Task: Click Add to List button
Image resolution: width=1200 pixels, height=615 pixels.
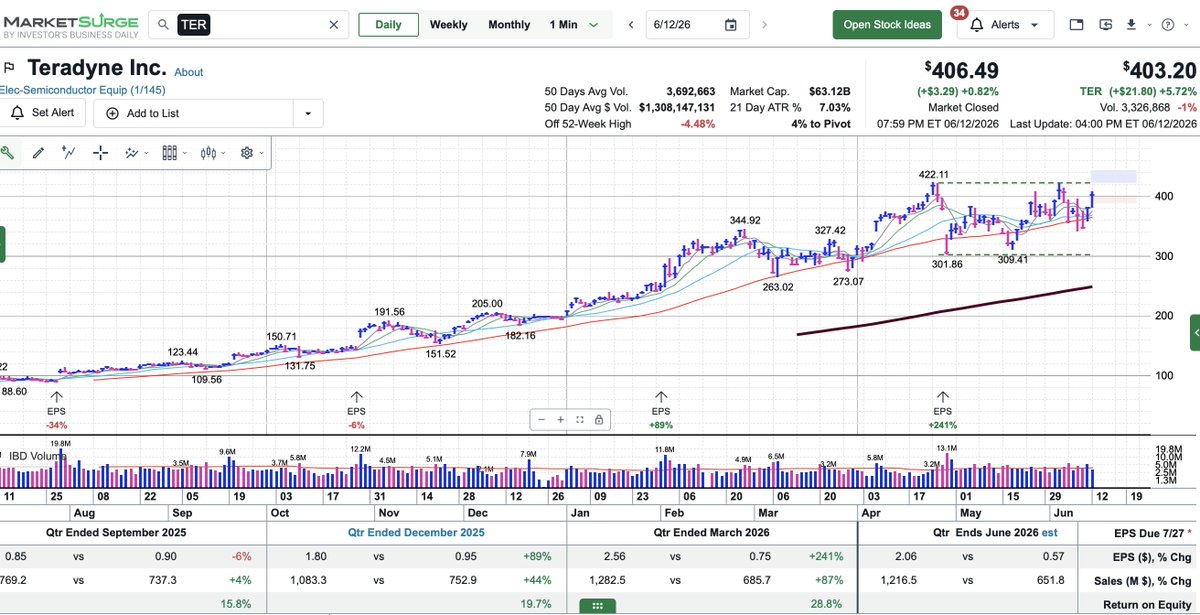Action: [x=194, y=113]
